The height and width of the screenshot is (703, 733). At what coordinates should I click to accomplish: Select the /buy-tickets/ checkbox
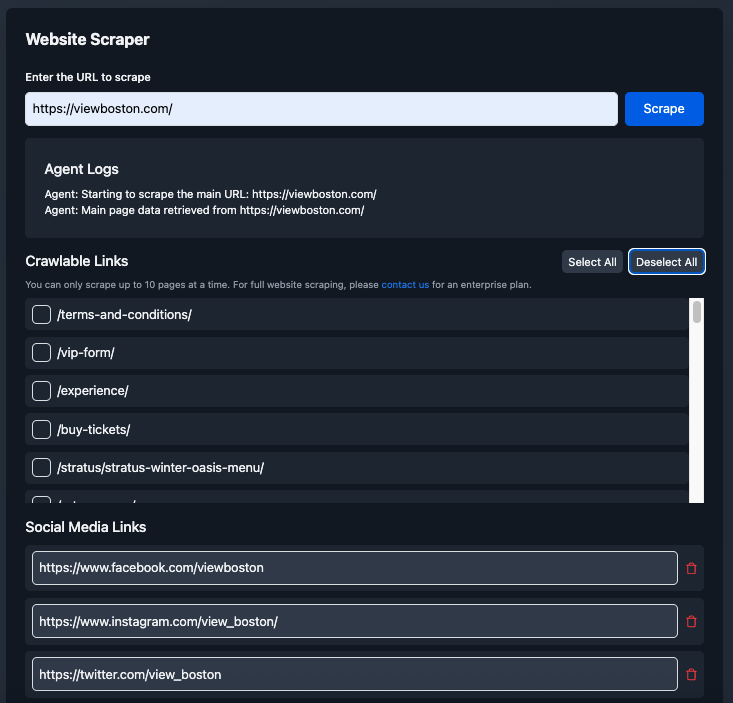(x=41, y=429)
